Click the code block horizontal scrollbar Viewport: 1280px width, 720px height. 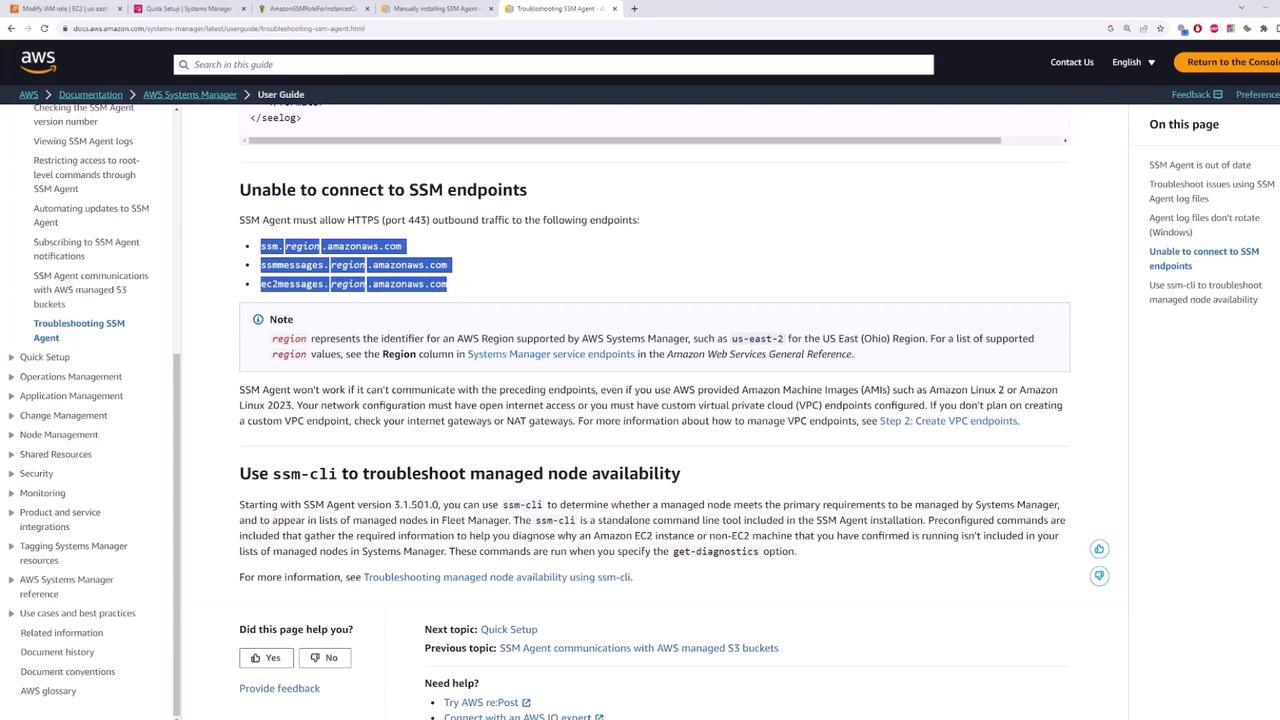coord(625,140)
